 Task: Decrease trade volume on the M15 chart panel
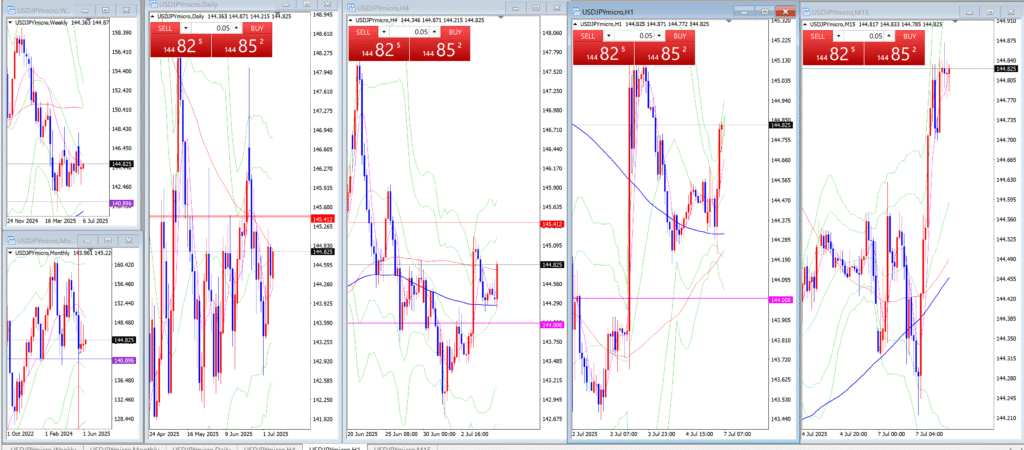tap(839, 36)
